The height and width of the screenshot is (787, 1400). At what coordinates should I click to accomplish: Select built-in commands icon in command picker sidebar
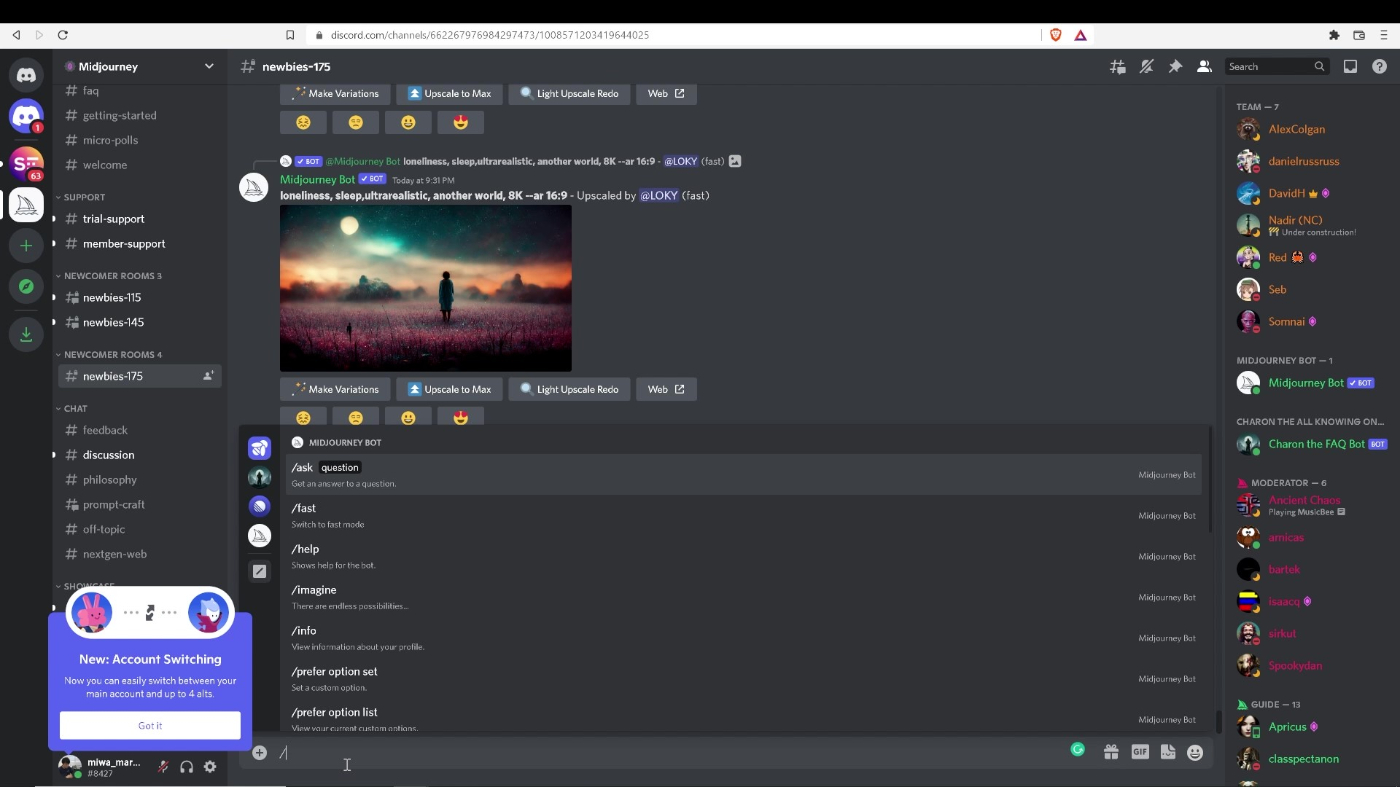(x=259, y=571)
